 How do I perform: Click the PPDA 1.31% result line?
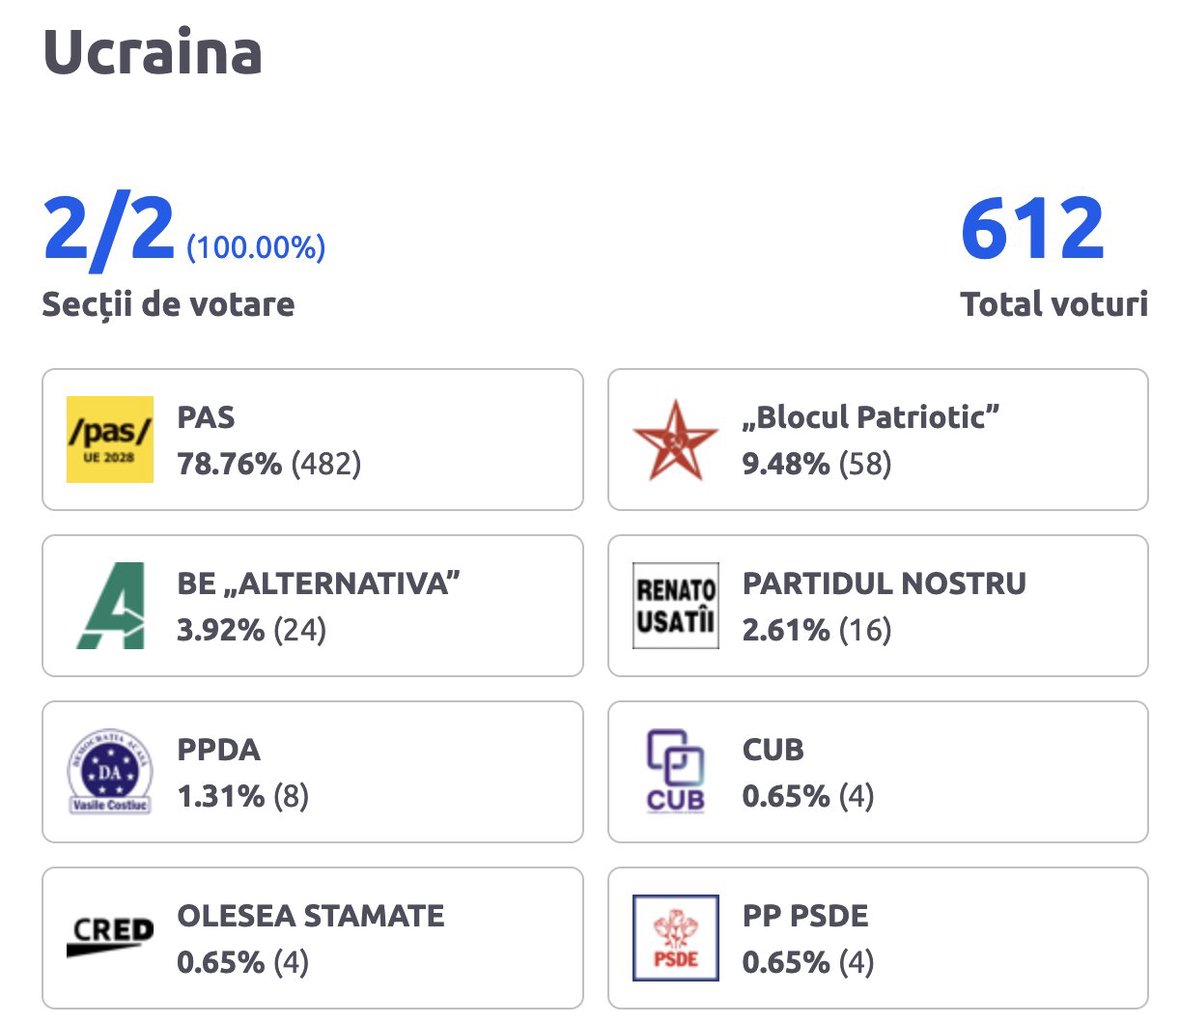click(243, 796)
